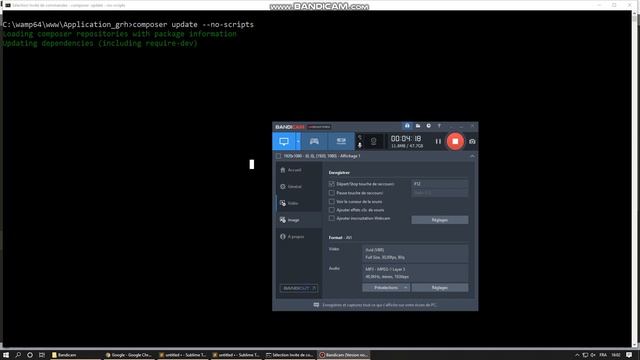Image resolution: width=640 pixels, height=360 pixels.
Task: Collapse the Bandicam panel with the chevron
Action: click(x=472, y=156)
